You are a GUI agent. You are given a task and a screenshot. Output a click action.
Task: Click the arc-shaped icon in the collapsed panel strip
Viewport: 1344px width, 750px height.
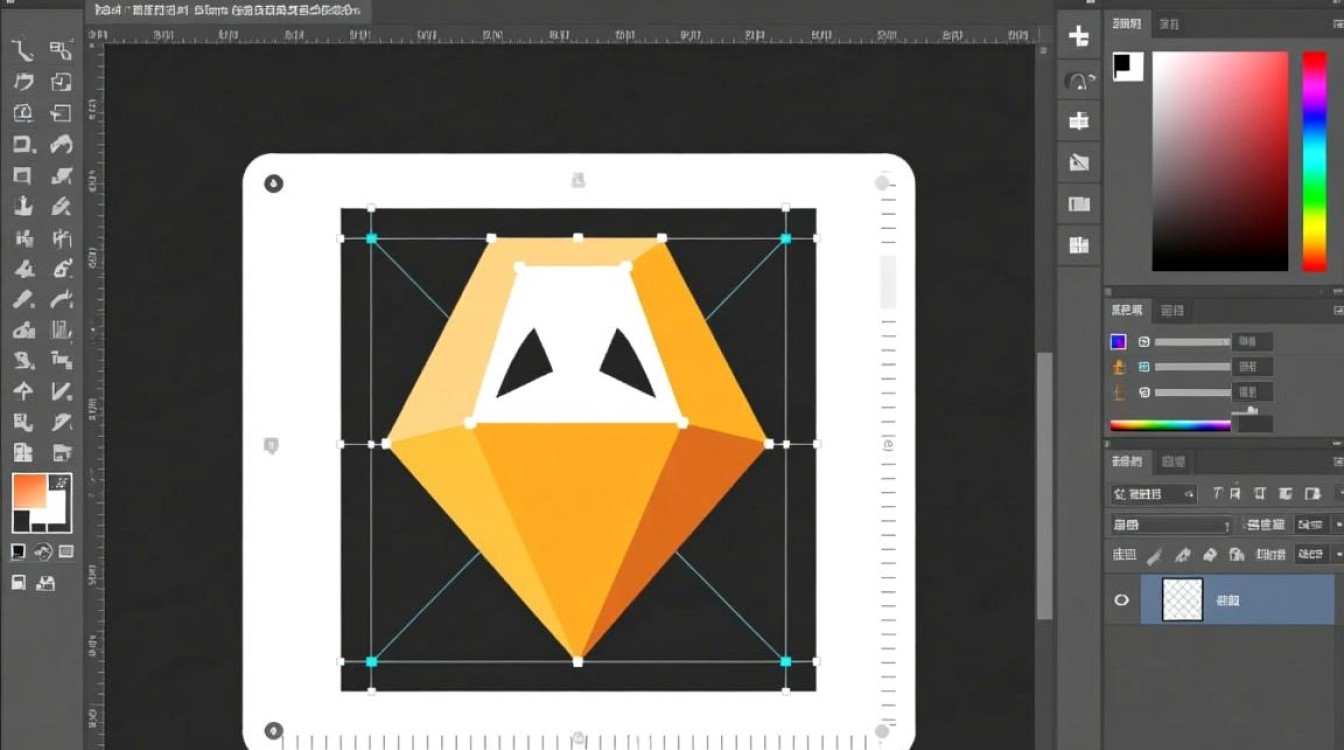pyautogui.click(x=1079, y=81)
